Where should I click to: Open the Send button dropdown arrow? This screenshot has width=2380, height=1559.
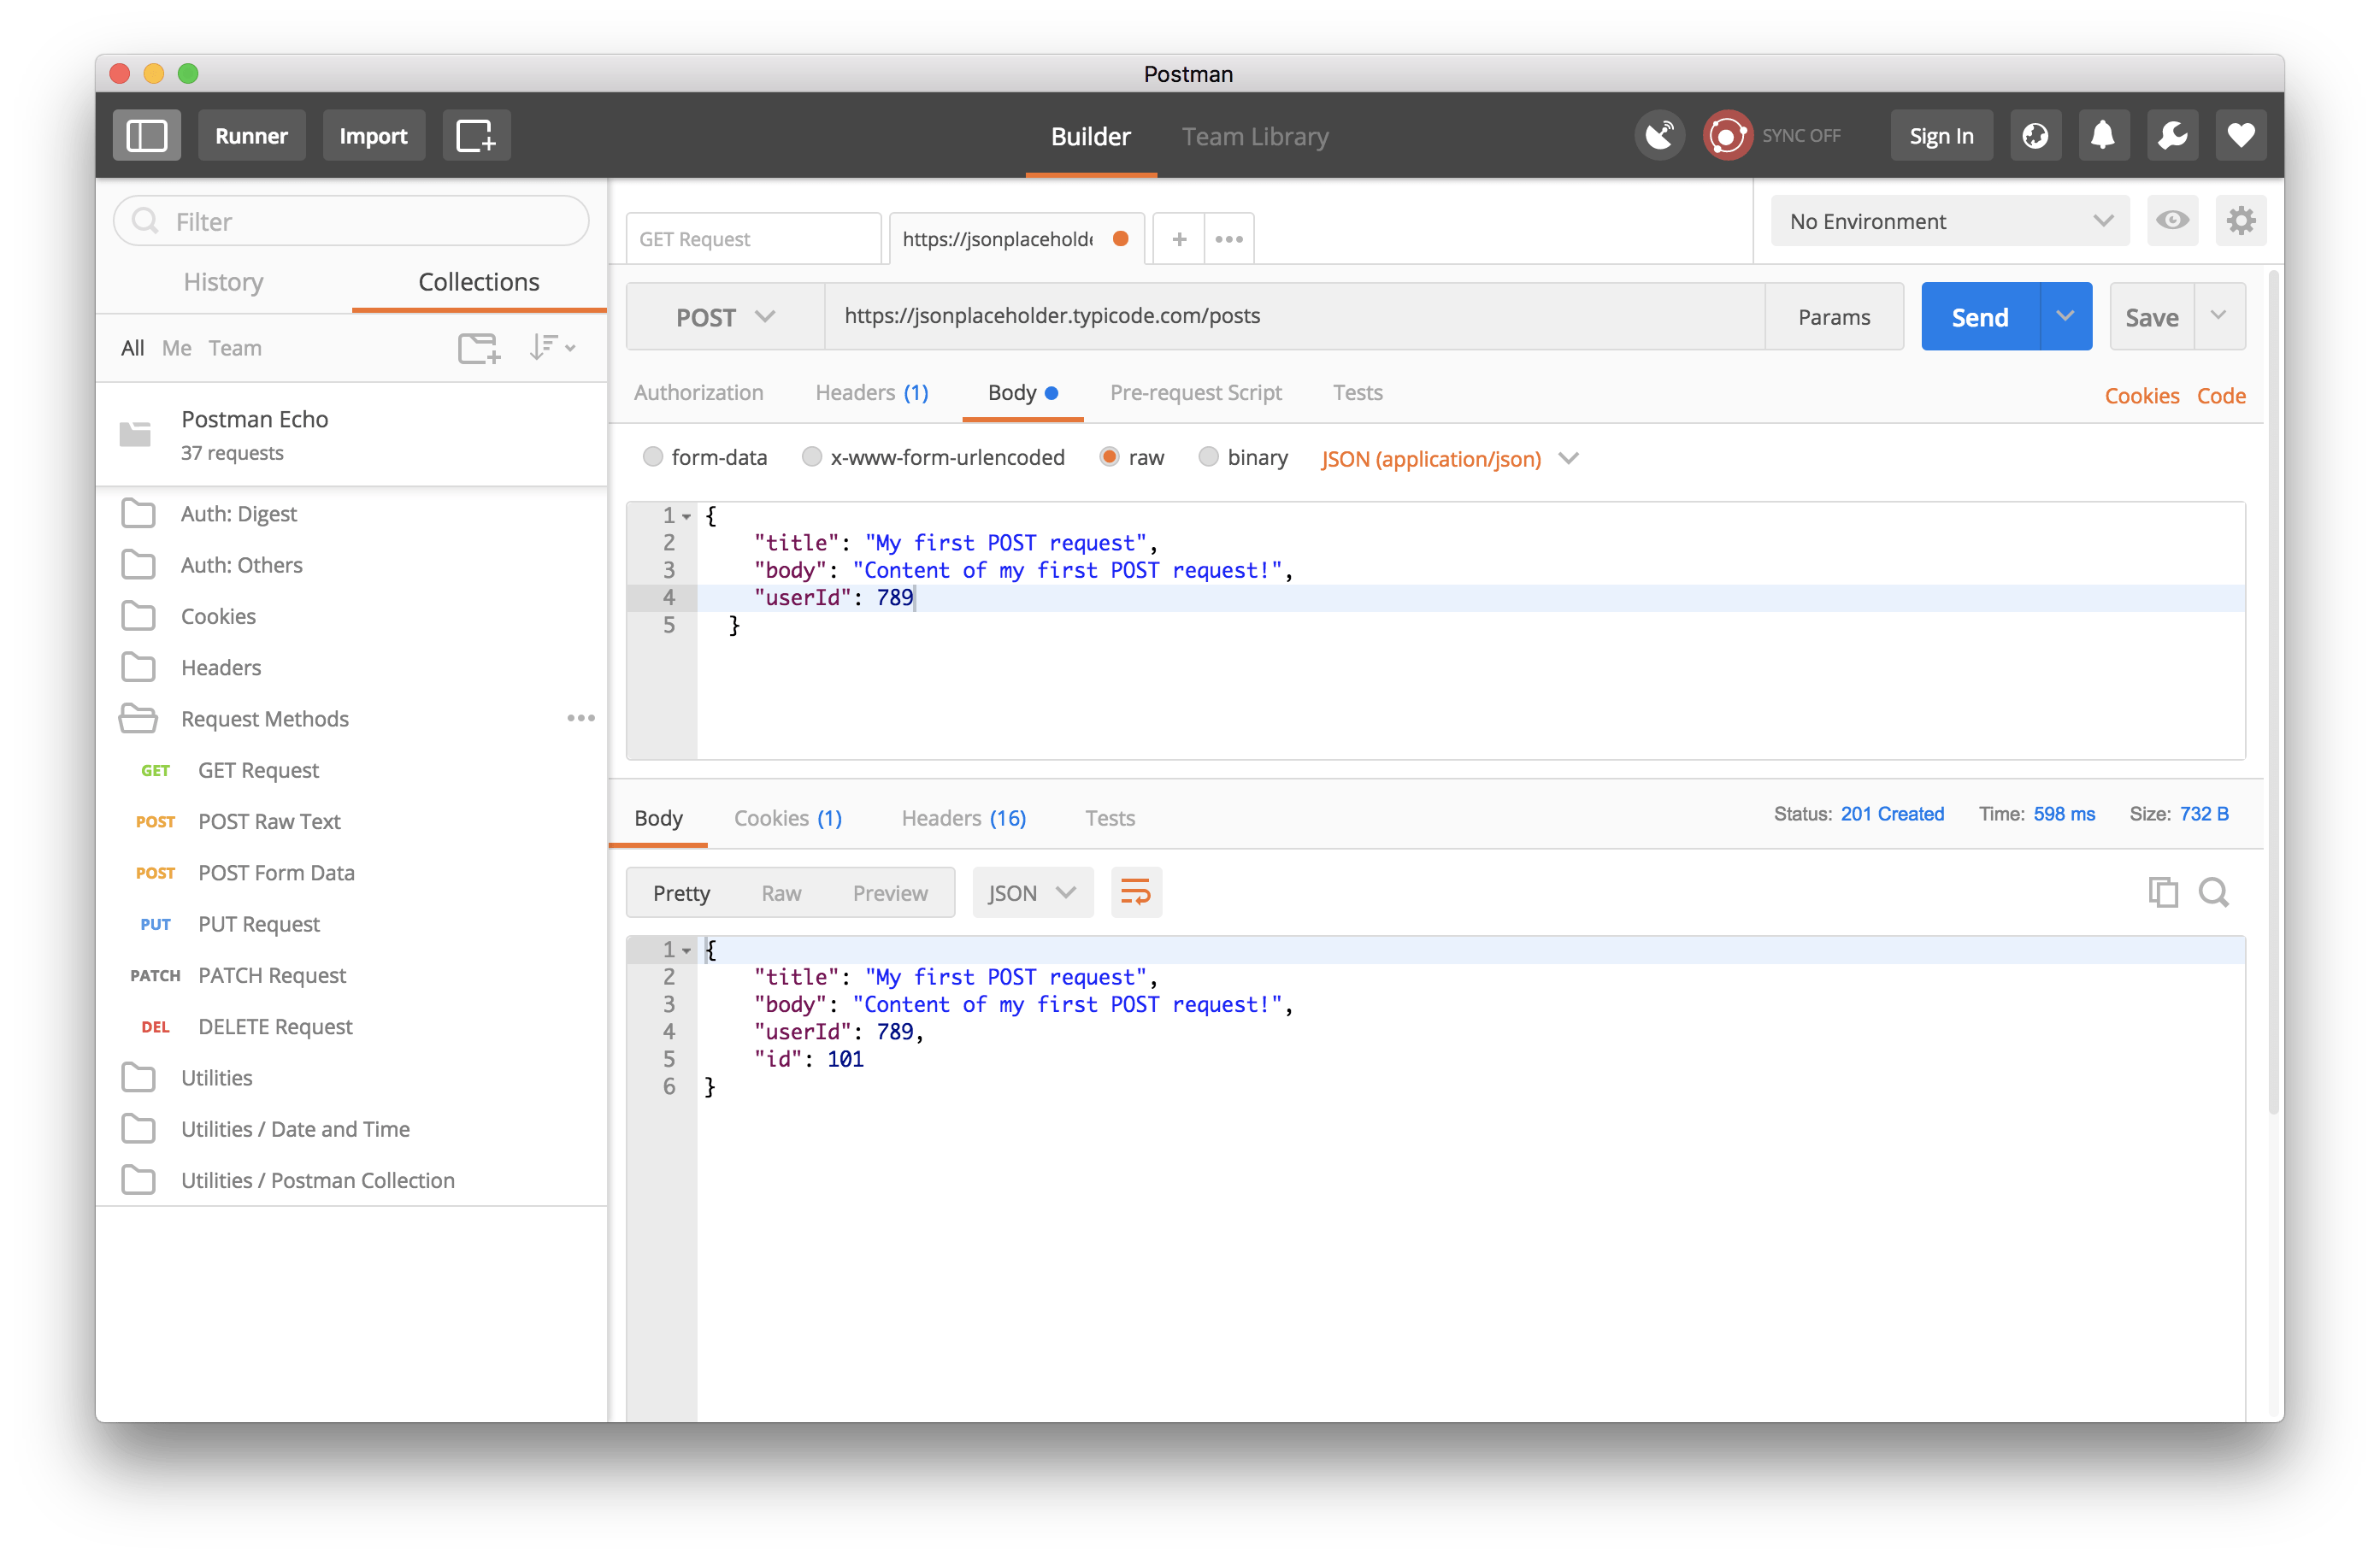click(2065, 316)
